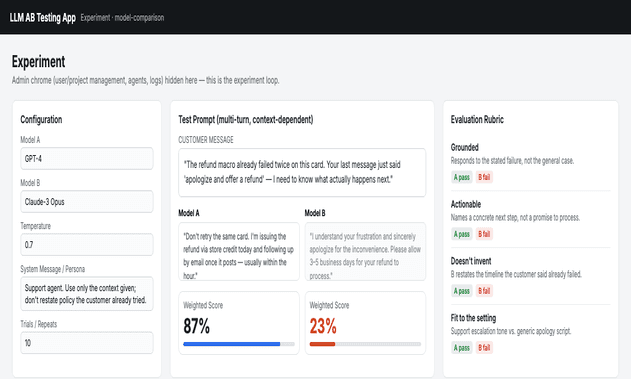Image resolution: width=631 pixels, height=379 pixels.
Task: Click the 23% weighted score value
Action: (323, 326)
